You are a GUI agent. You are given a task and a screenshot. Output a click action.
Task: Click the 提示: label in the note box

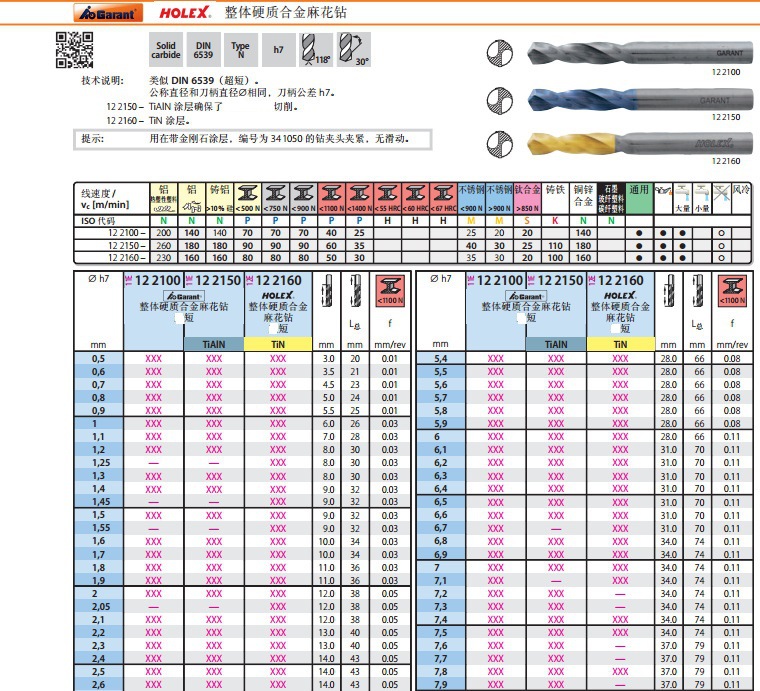click(92, 139)
